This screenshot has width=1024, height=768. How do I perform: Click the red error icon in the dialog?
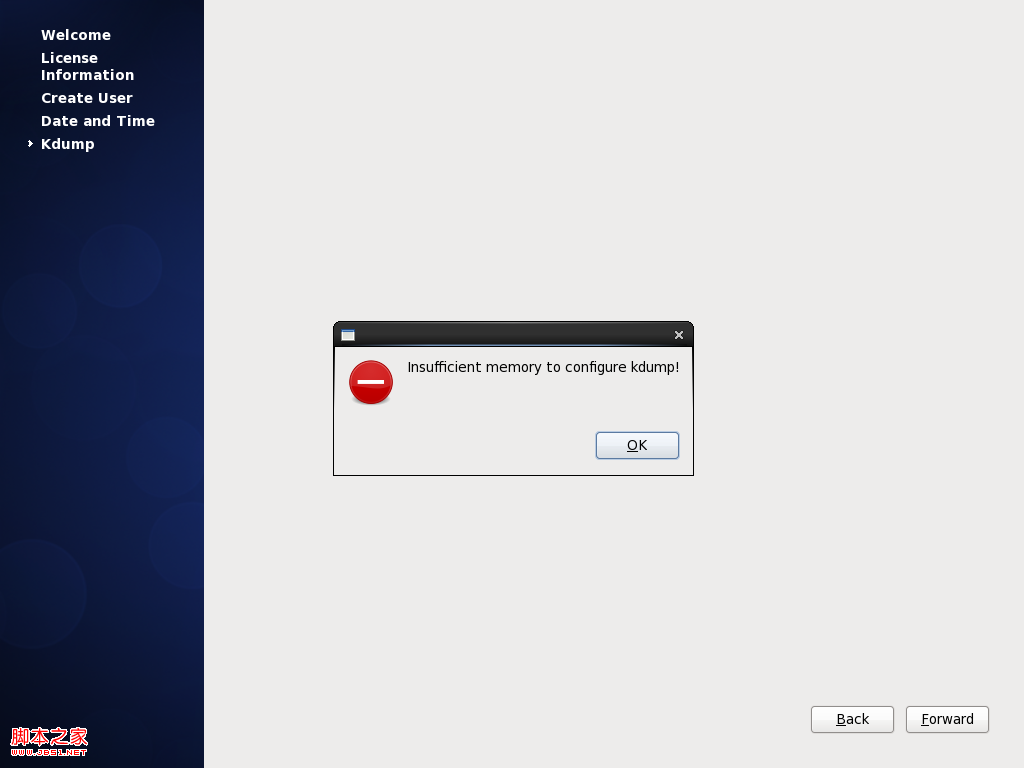[370, 382]
